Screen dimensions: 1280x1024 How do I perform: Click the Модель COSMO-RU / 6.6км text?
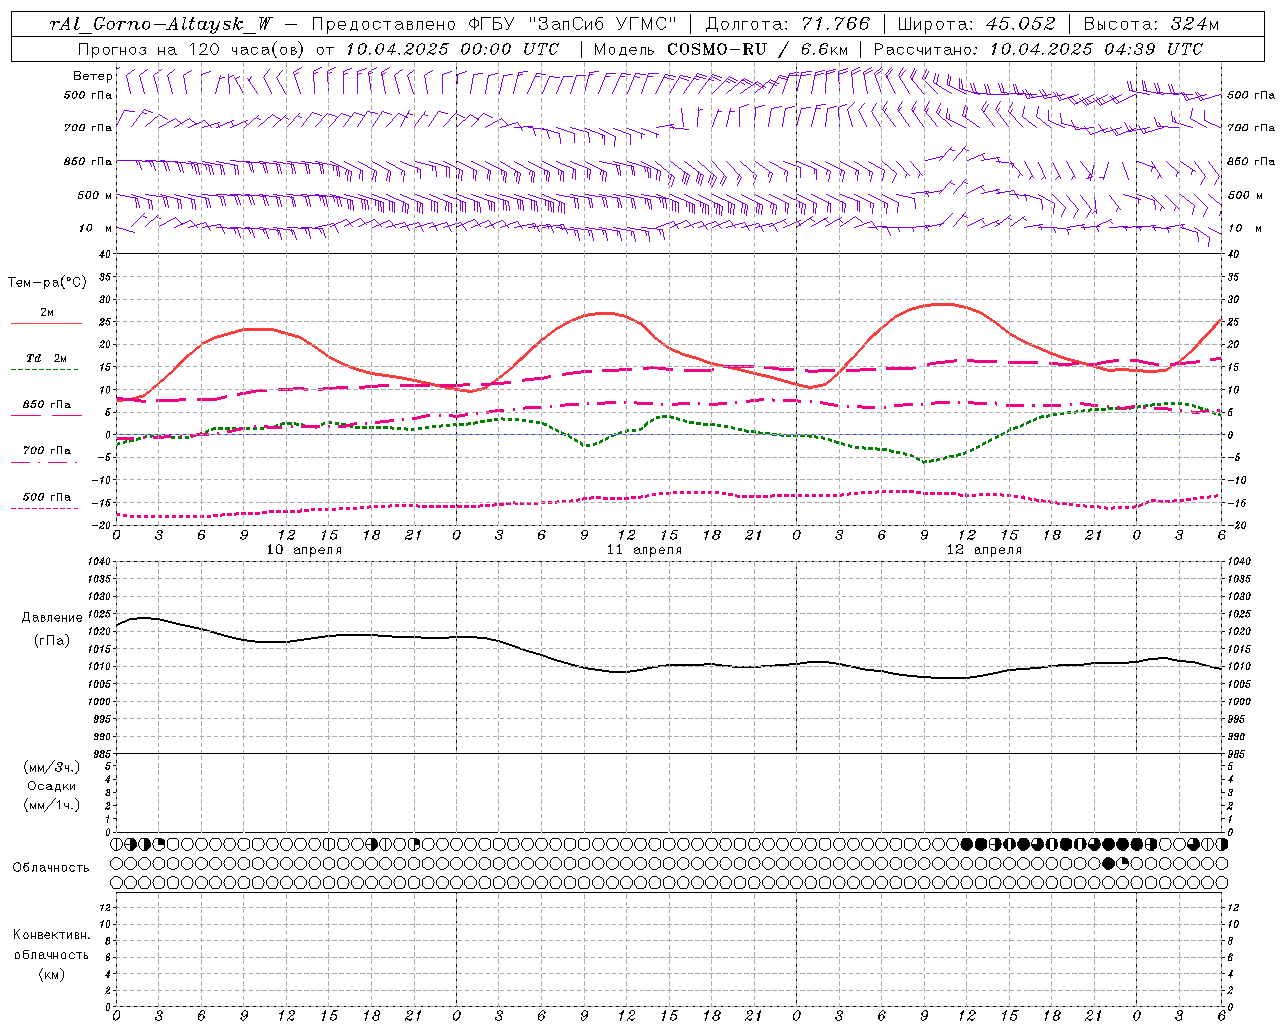tap(720, 49)
